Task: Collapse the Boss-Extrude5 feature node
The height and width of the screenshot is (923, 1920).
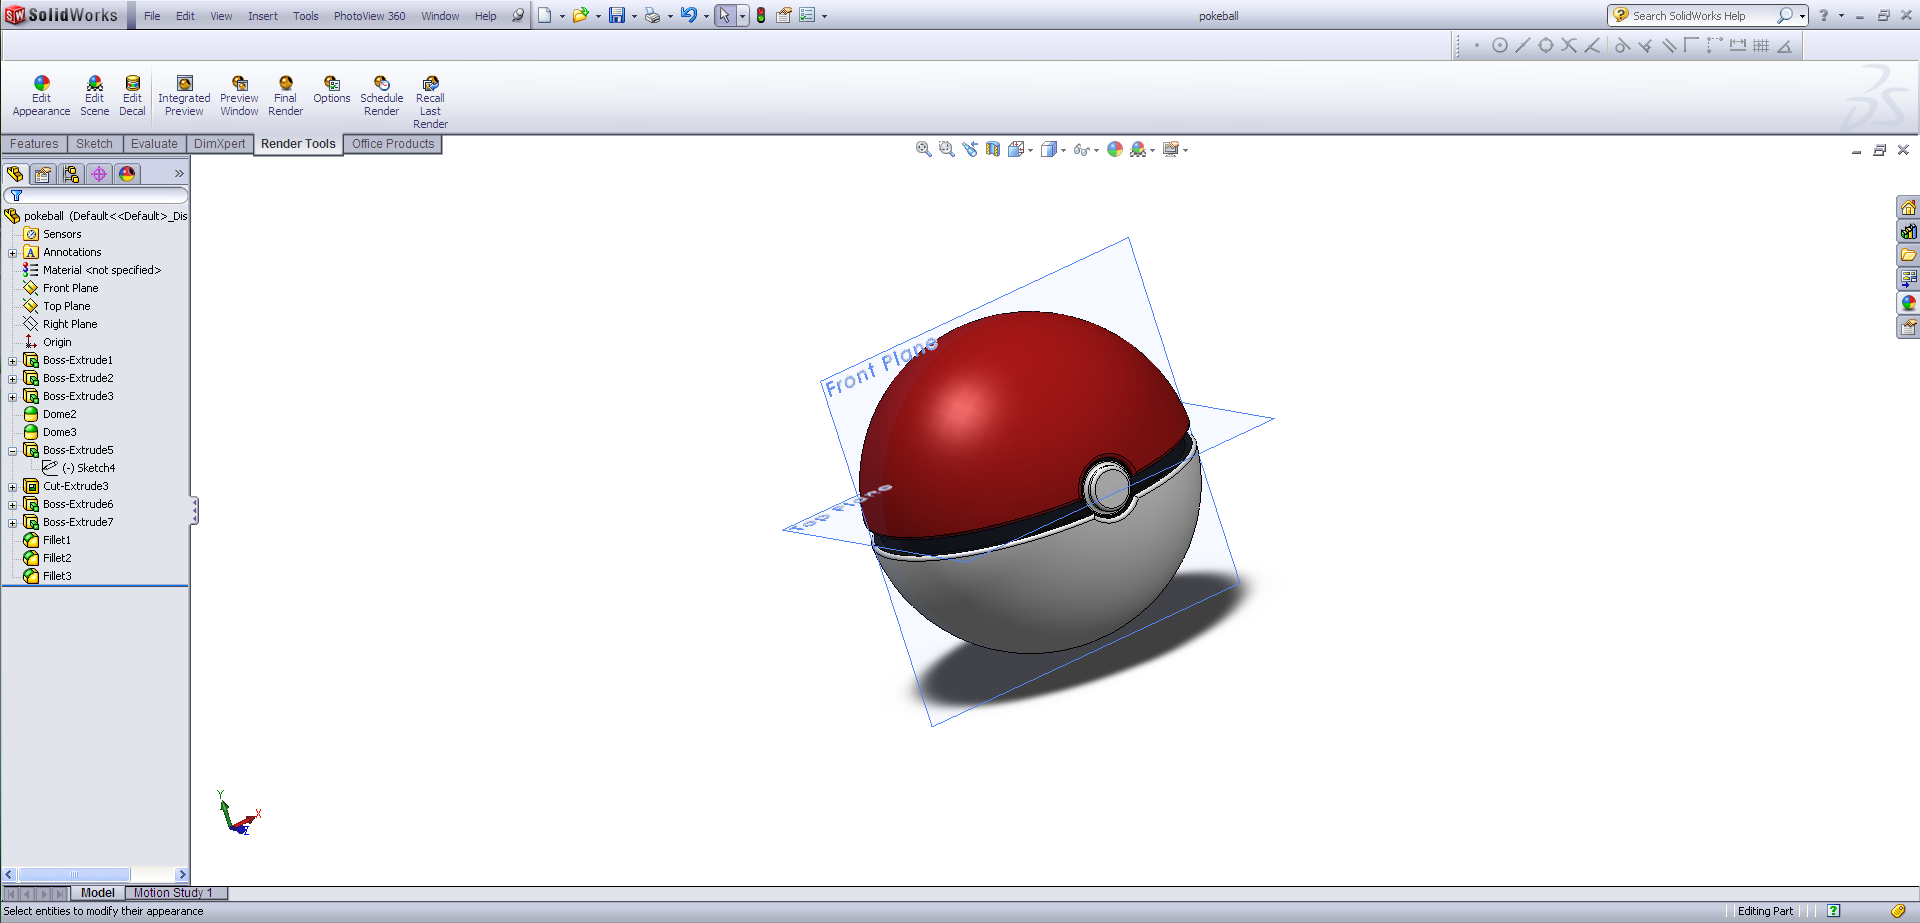Action: [x=12, y=451]
